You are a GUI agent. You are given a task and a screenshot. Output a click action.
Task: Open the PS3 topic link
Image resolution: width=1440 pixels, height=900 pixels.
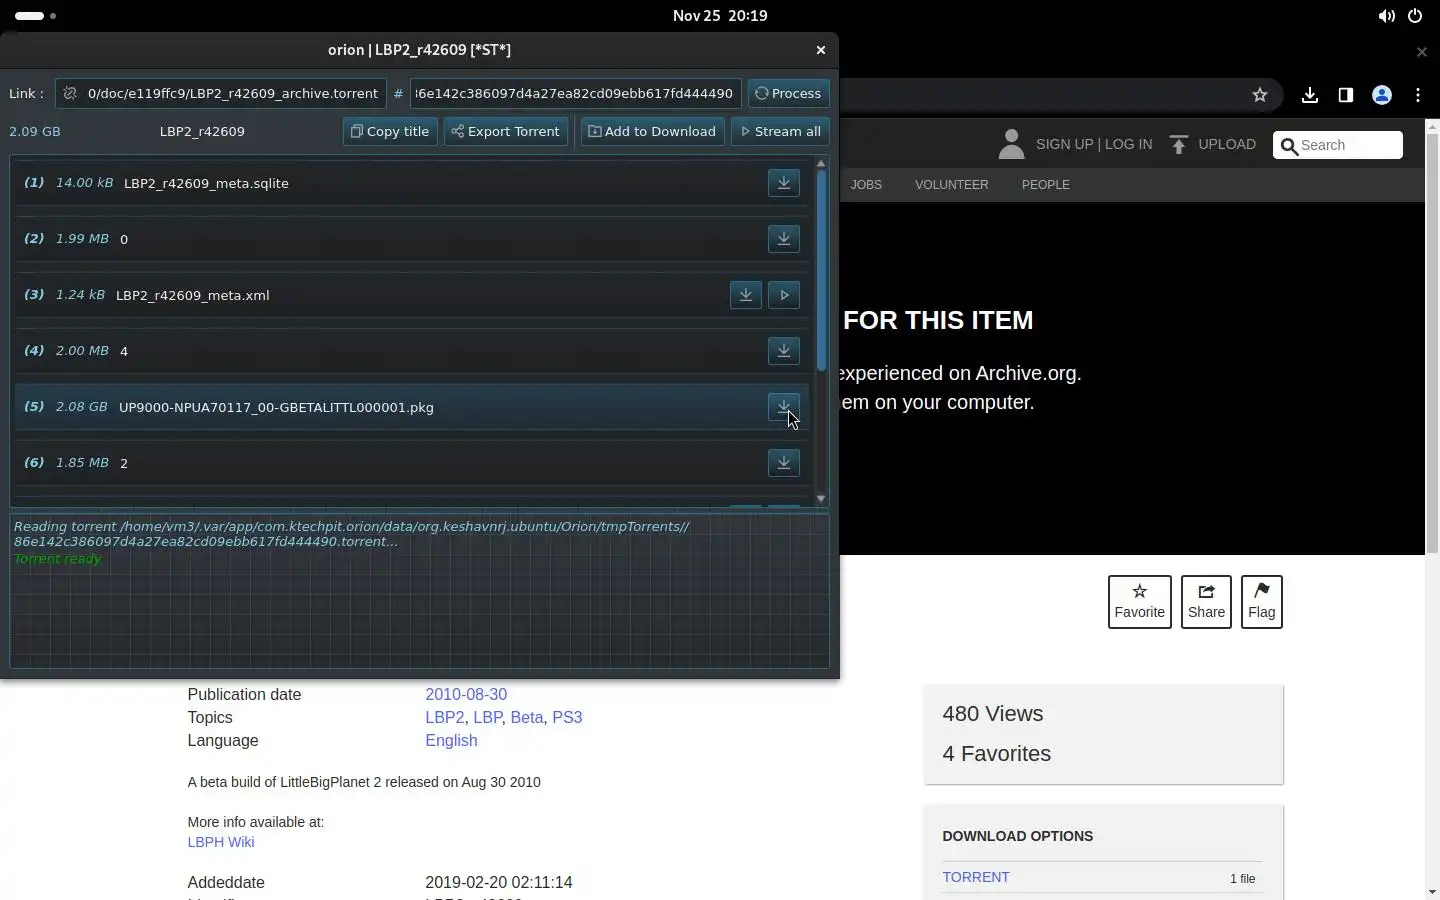(x=567, y=717)
